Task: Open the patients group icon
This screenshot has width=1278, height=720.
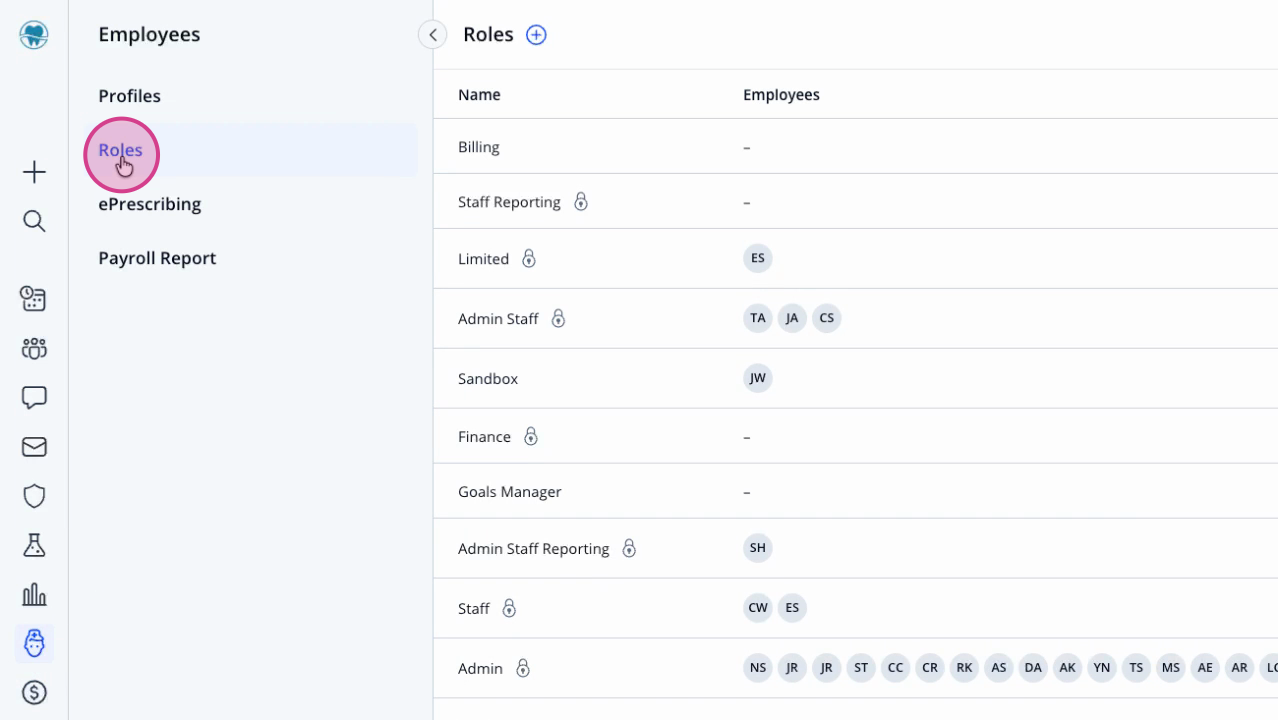Action: [x=34, y=348]
